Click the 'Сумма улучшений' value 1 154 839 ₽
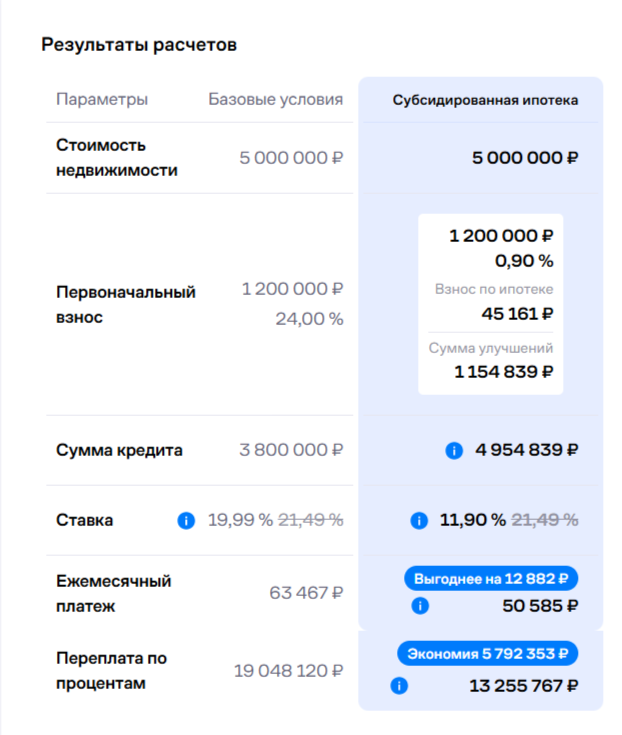The height and width of the screenshot is (735, 622). click(x=504, y=372)
